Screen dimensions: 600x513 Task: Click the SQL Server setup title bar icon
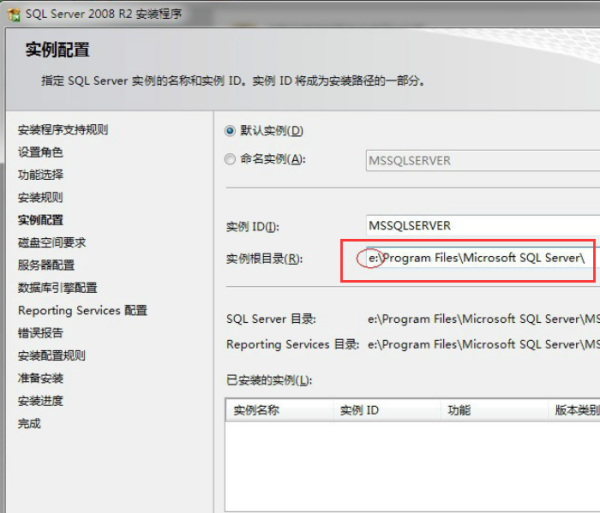14,15
